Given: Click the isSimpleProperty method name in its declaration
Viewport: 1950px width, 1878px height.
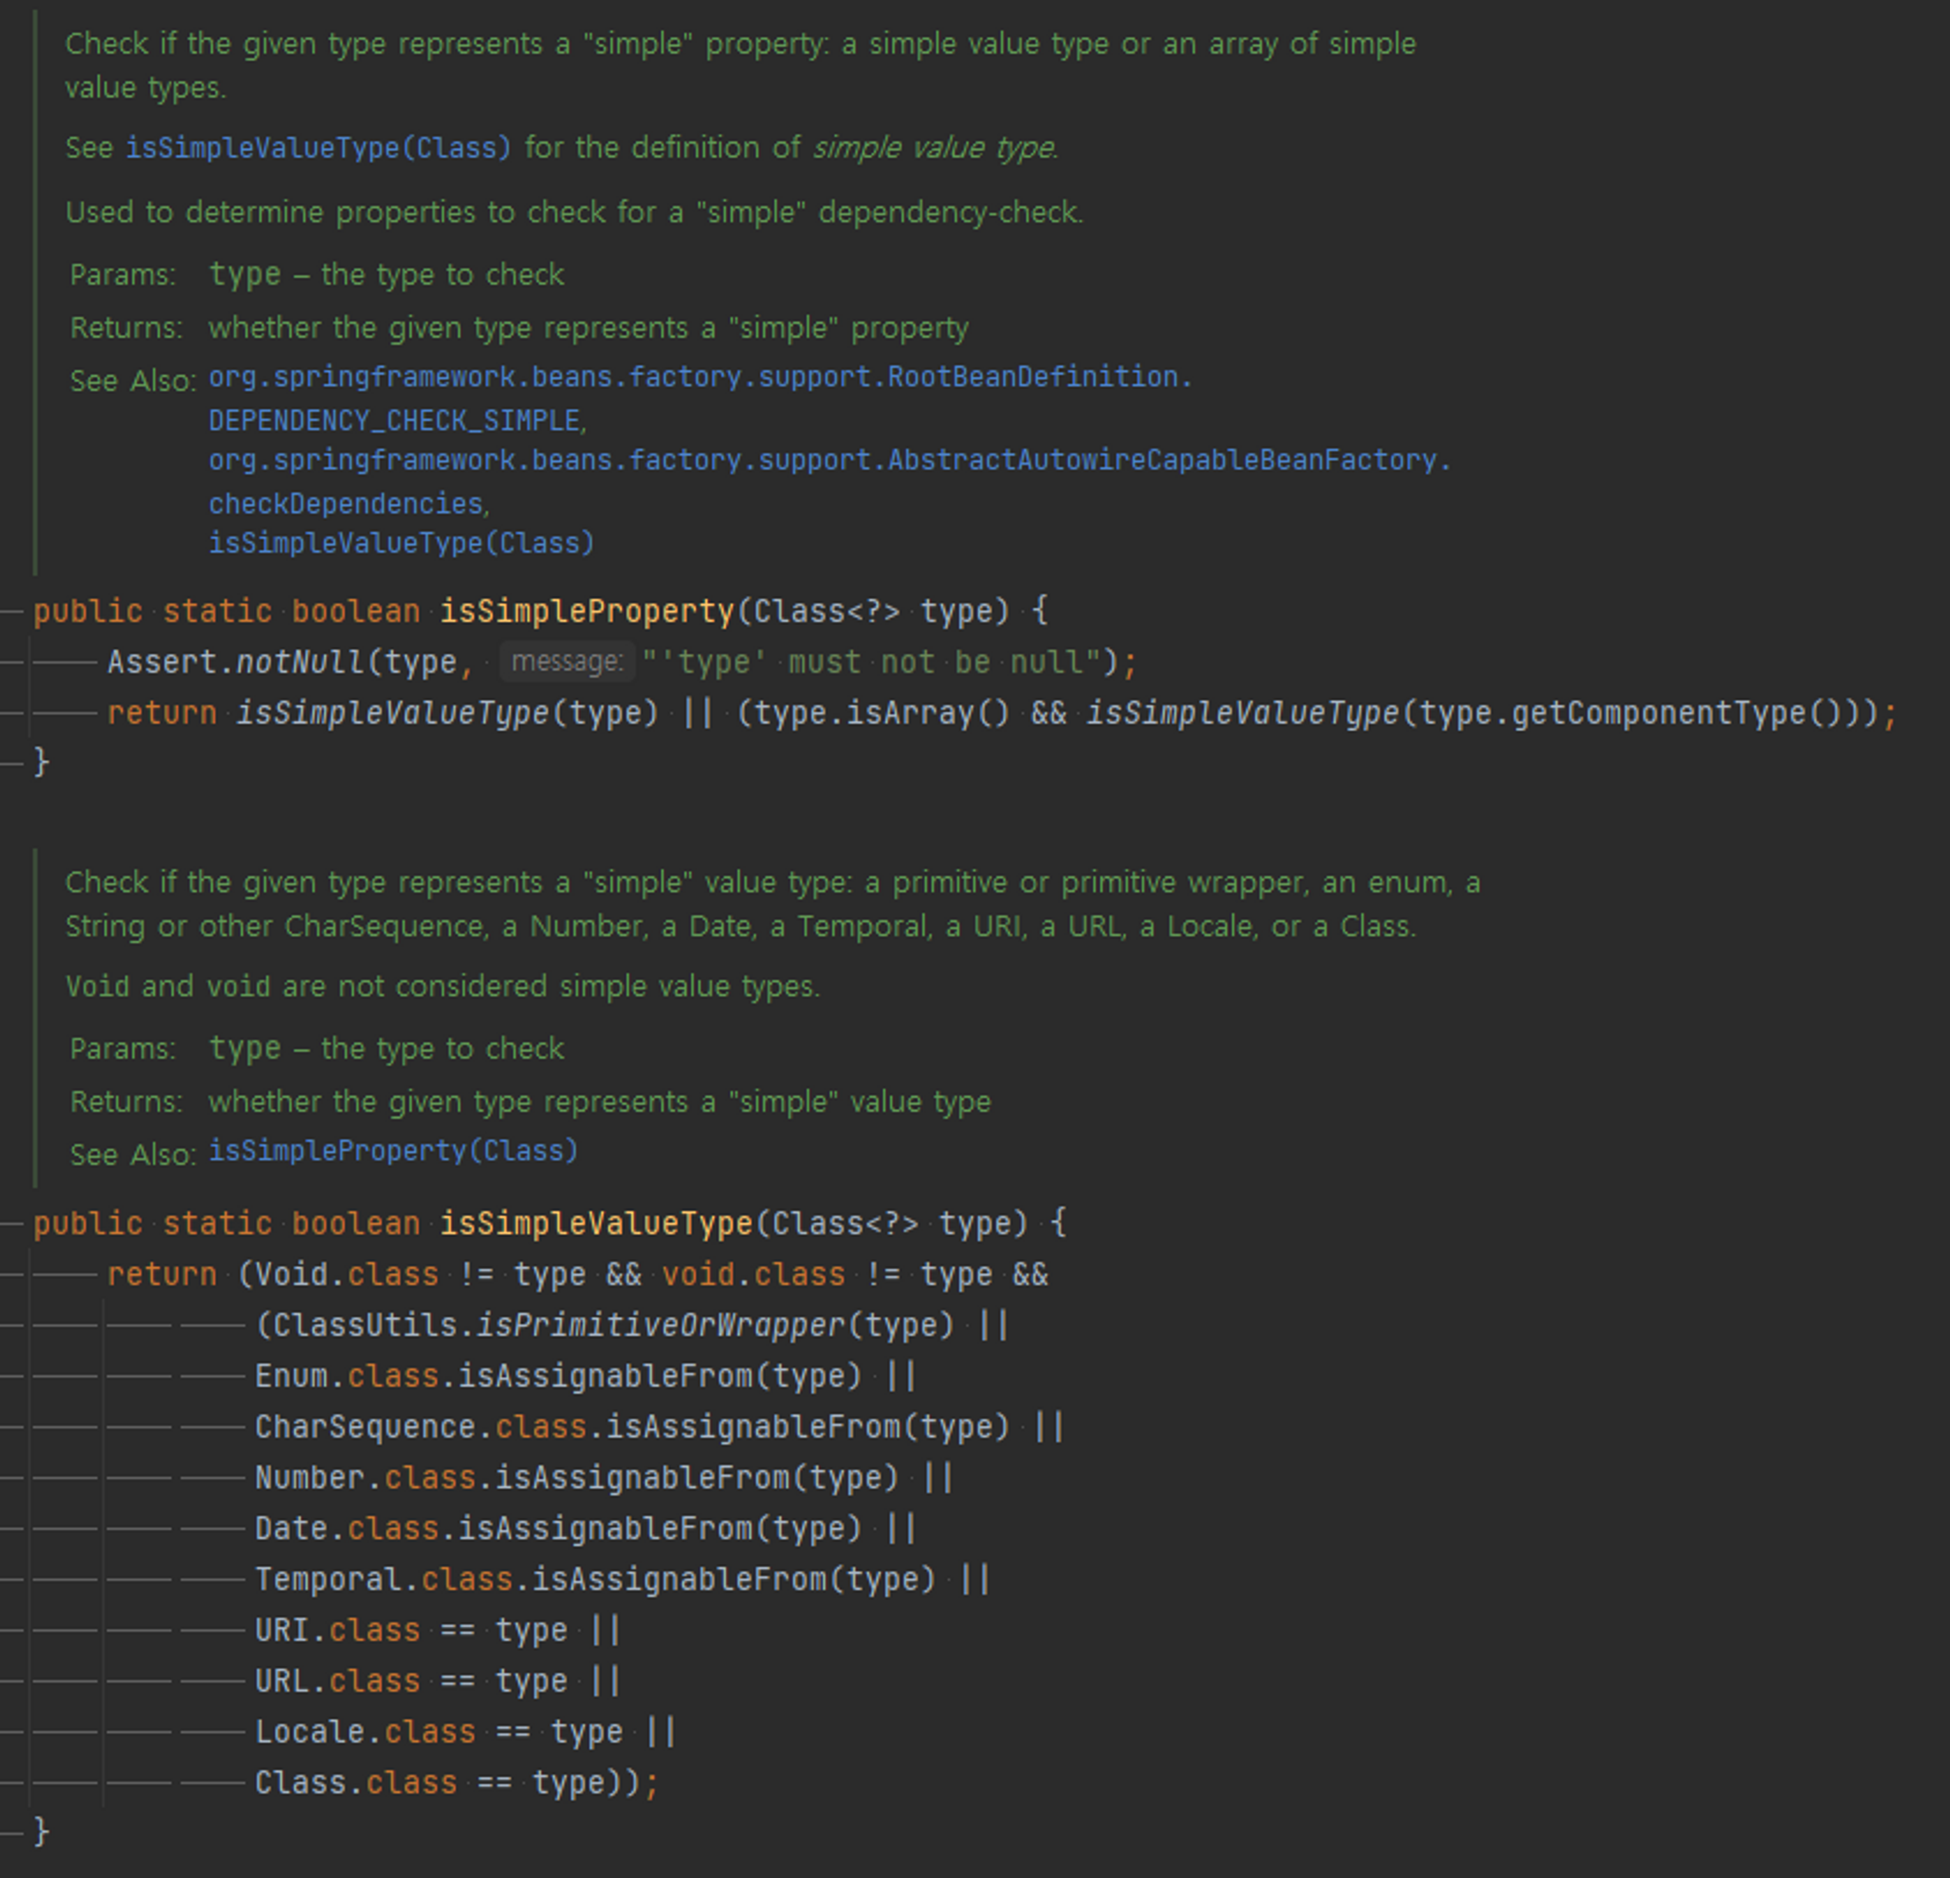Looking at the screenshot, I should pyautogui.click(x=587, y=611).
